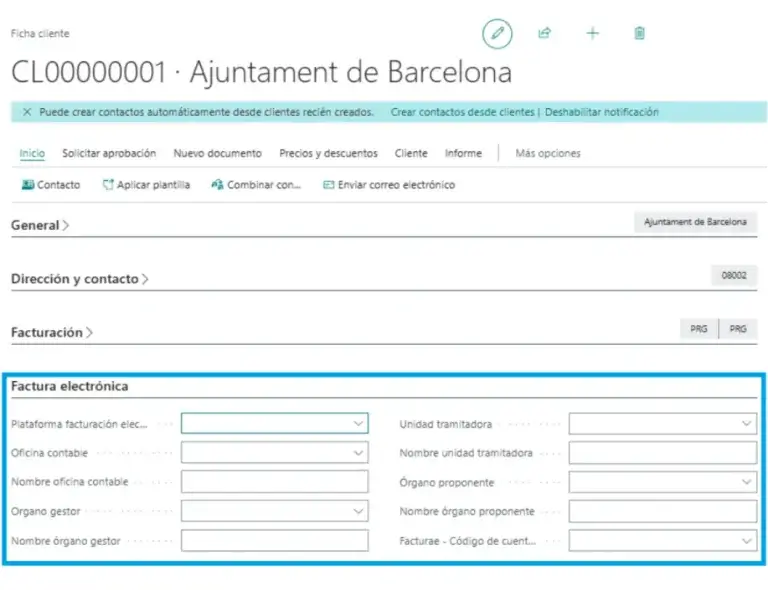Click the Nombre oficina contable field
This screenshot has height=590, width=768.
click(x=274, y=482)
